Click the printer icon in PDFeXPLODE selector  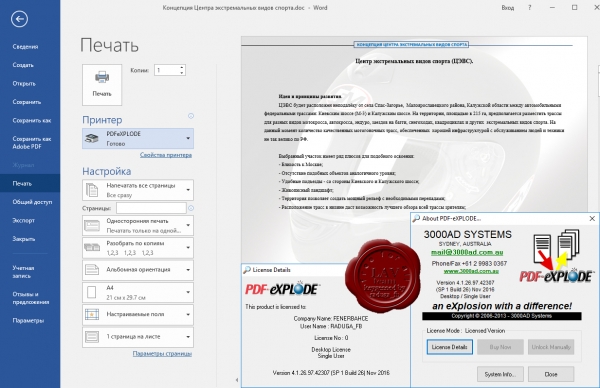click(x=92, y=138)
